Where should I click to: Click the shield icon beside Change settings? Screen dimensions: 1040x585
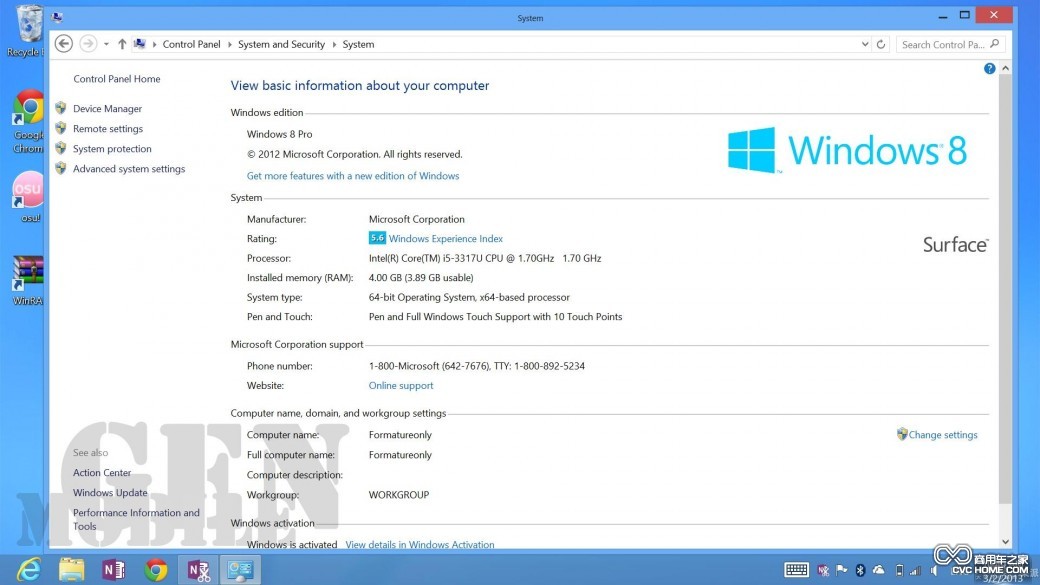pos(901,434)
